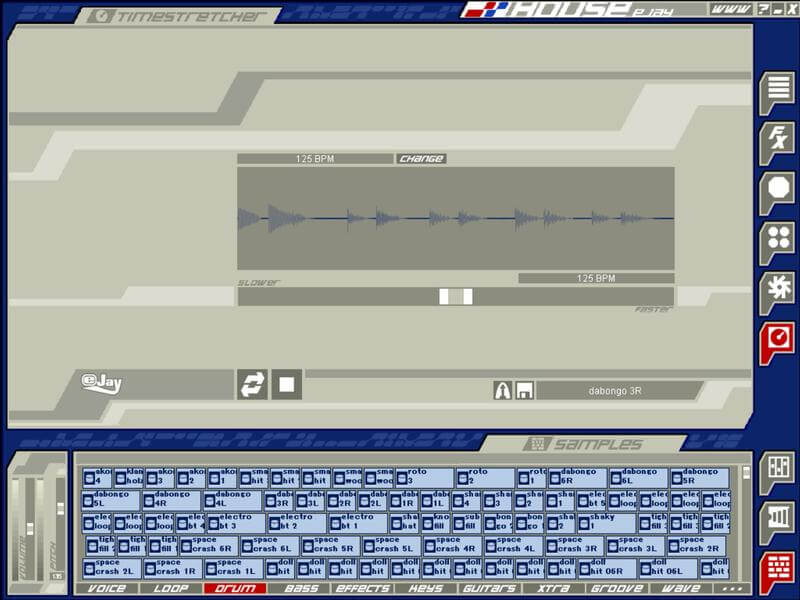800x600 pixels.
Task: Switch to the Guitars sample tab
Action: [x=489, y=589]
